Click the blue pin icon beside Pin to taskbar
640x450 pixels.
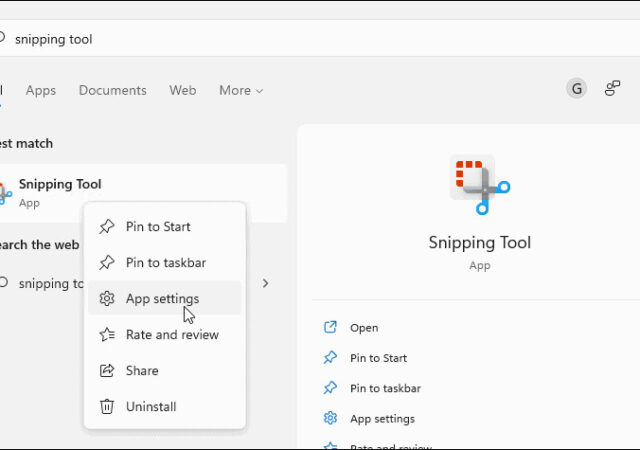[330, 388]
